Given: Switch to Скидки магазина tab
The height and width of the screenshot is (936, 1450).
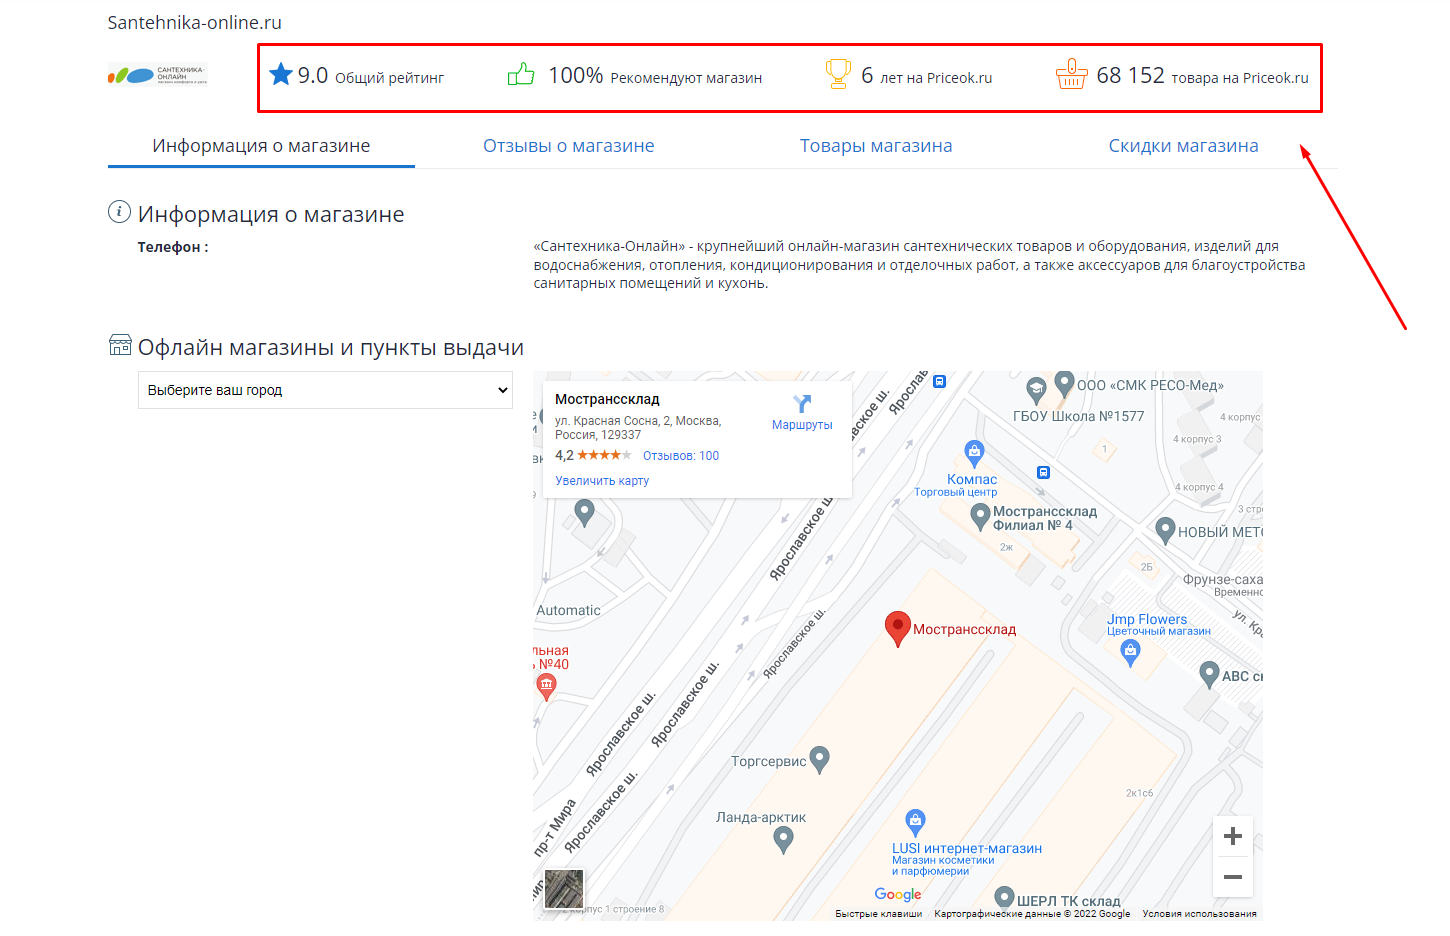Looking at the screenshot, I should (x=1183, y=146).
